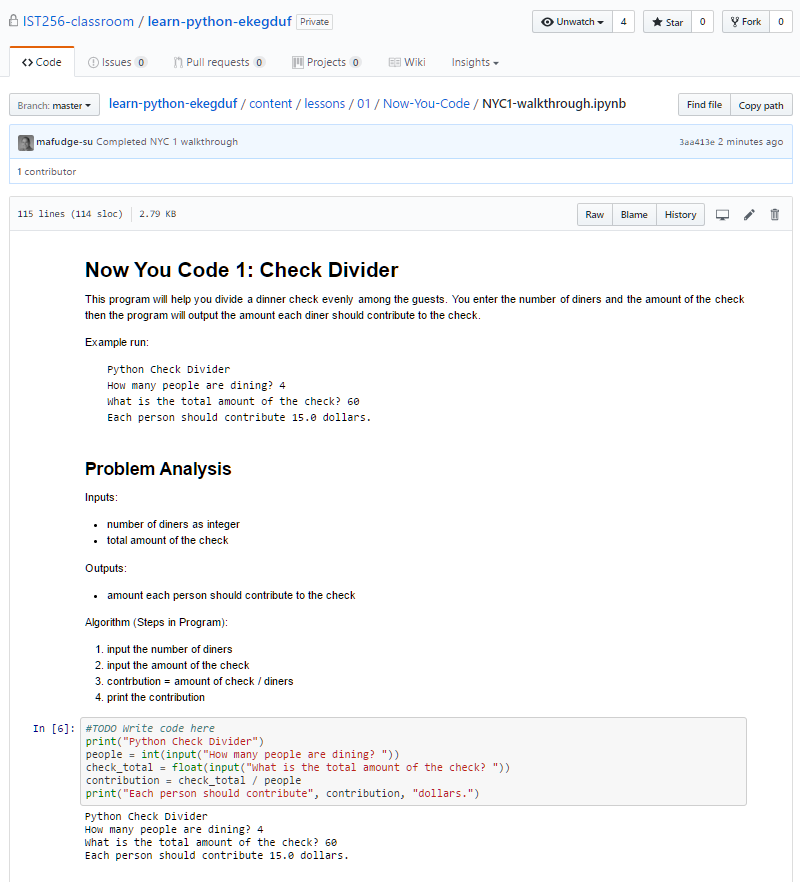Open commit 3aa413e link
Screen dimensions: 800x882
[696, 142]
